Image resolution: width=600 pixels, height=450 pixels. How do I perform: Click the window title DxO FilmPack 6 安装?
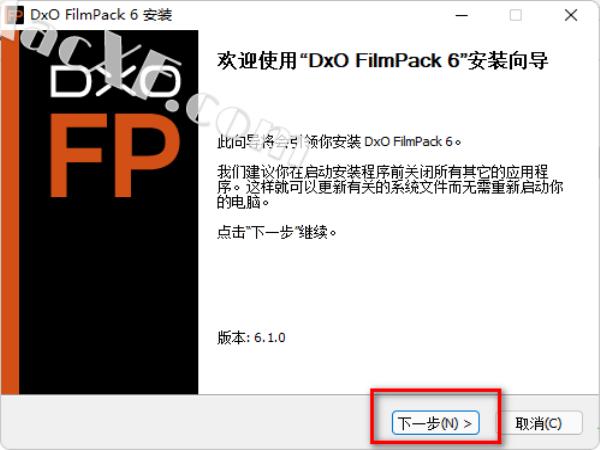pos(101,15)
